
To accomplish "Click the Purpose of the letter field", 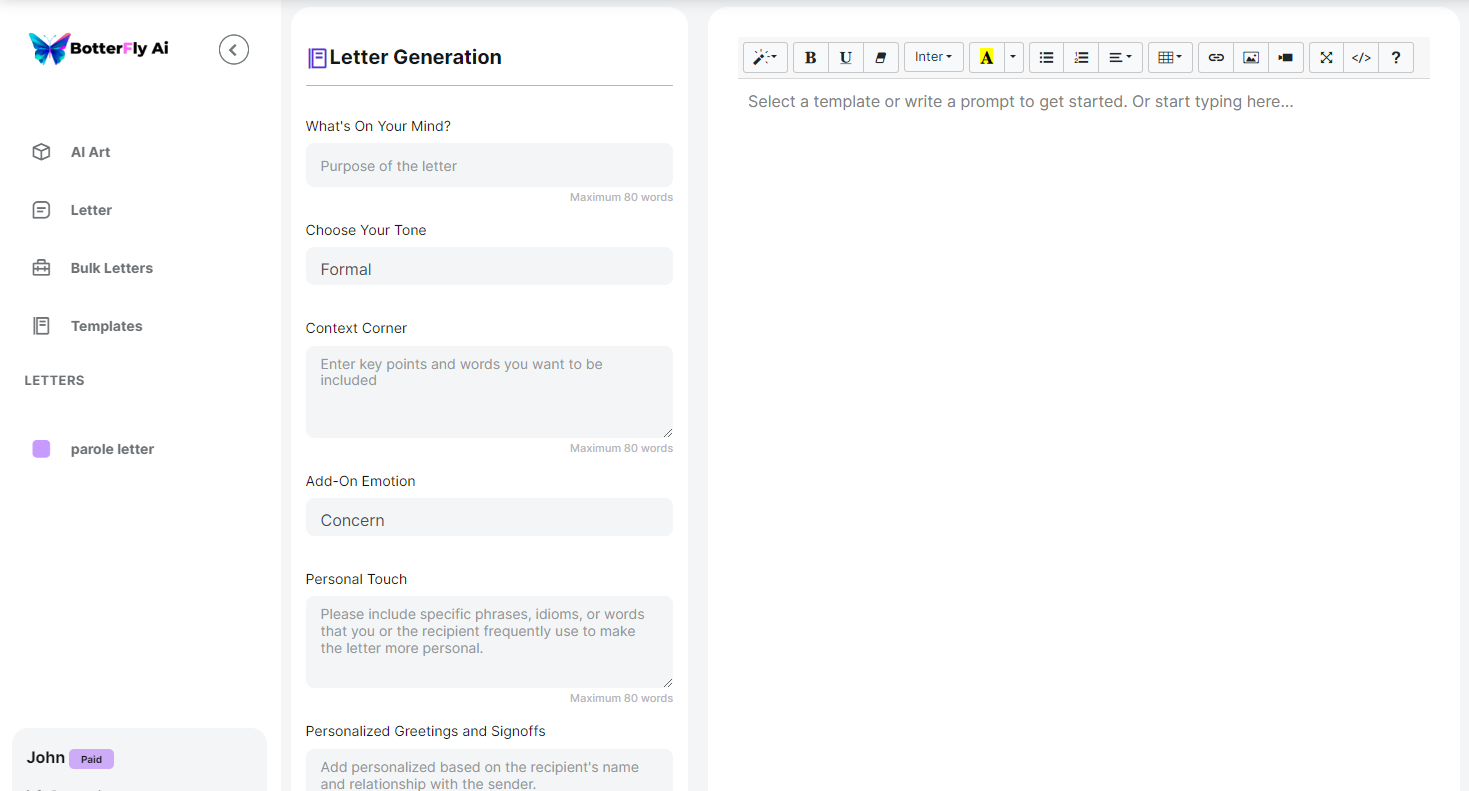I will pos(489,166).
